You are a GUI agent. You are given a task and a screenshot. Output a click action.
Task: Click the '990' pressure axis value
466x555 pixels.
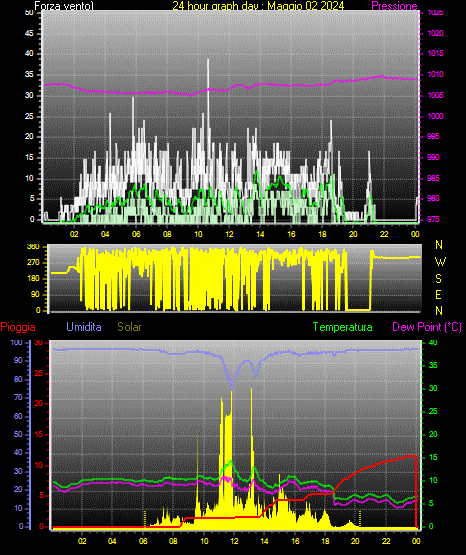(433, 157)
